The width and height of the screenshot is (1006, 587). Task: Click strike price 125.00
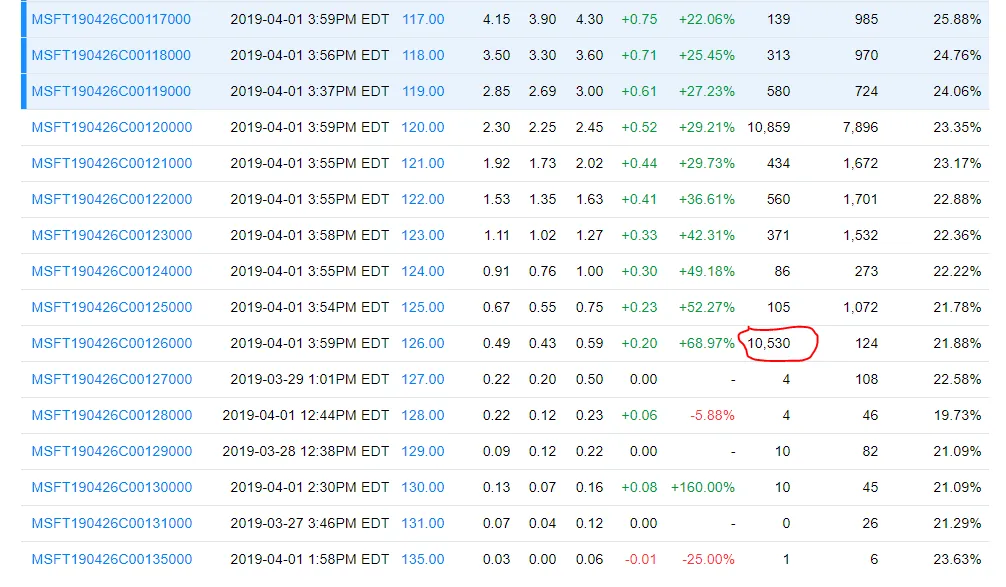423,307
